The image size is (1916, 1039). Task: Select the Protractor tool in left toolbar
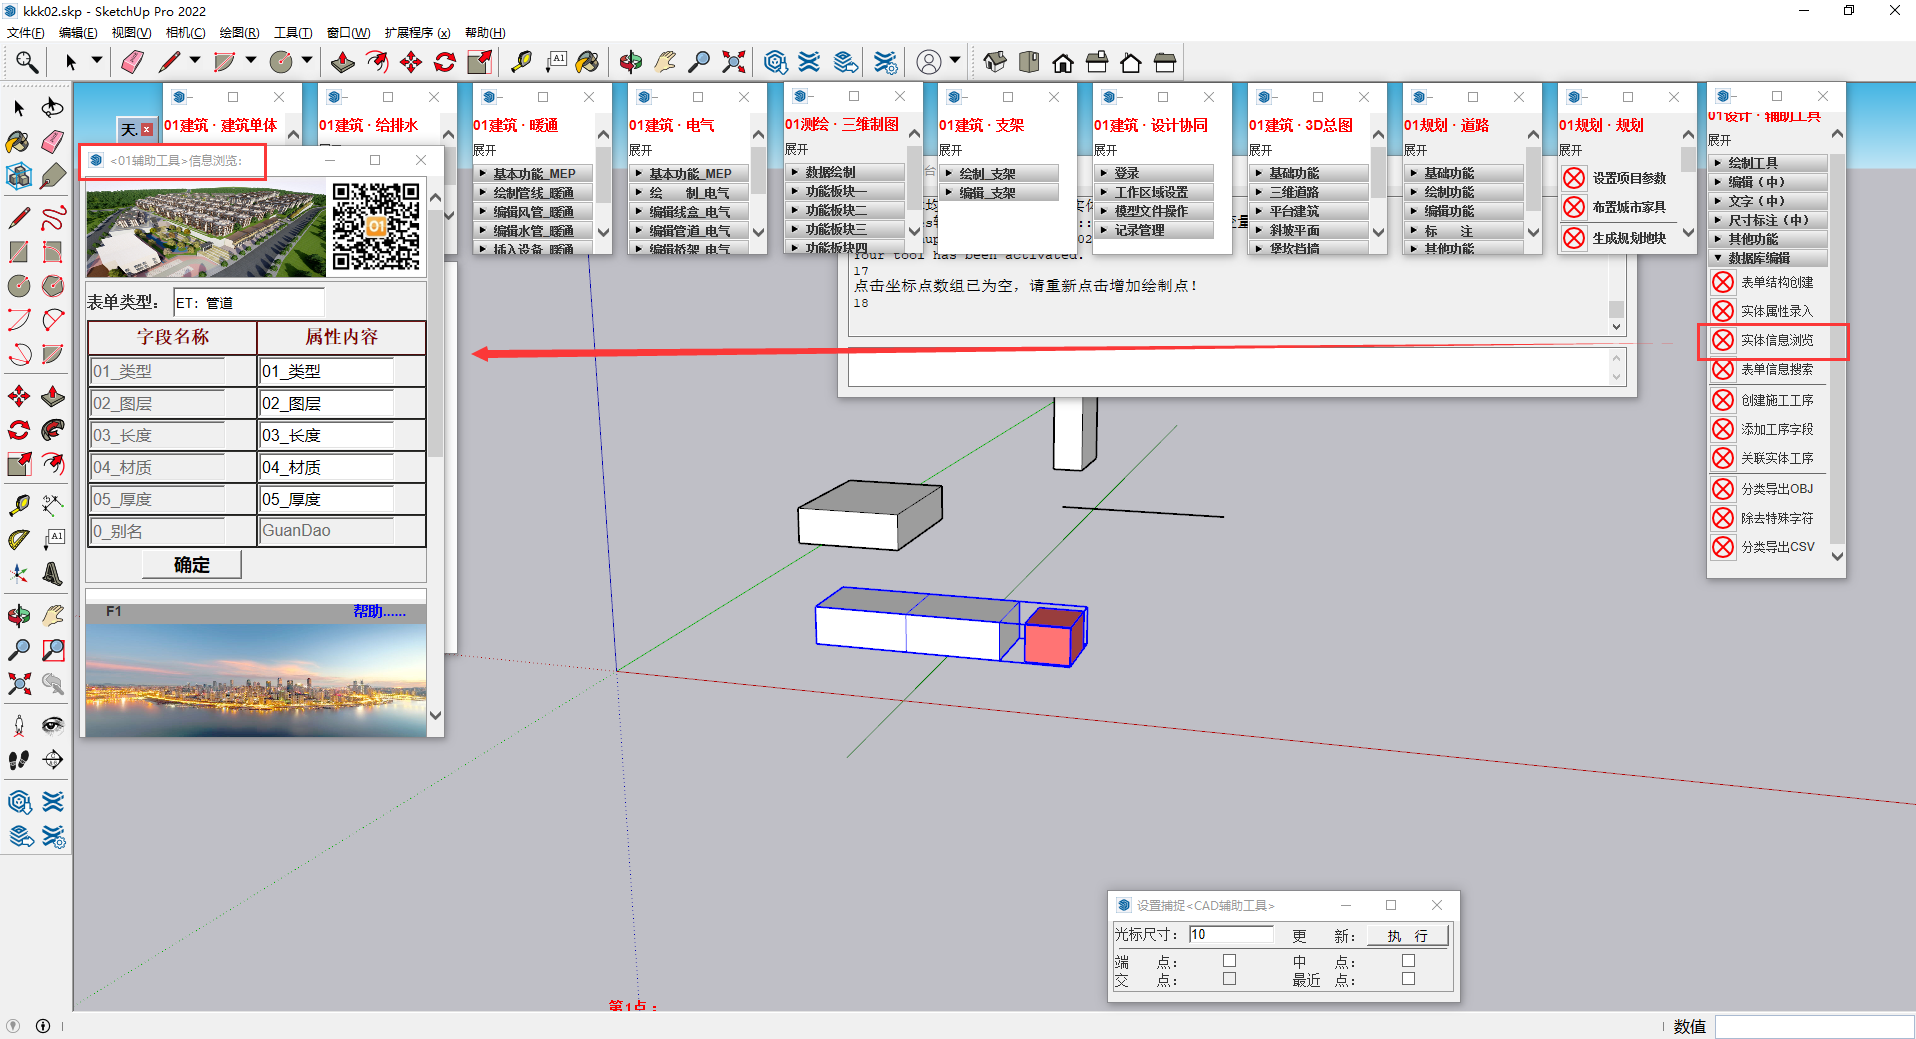(x=19, y=540)
